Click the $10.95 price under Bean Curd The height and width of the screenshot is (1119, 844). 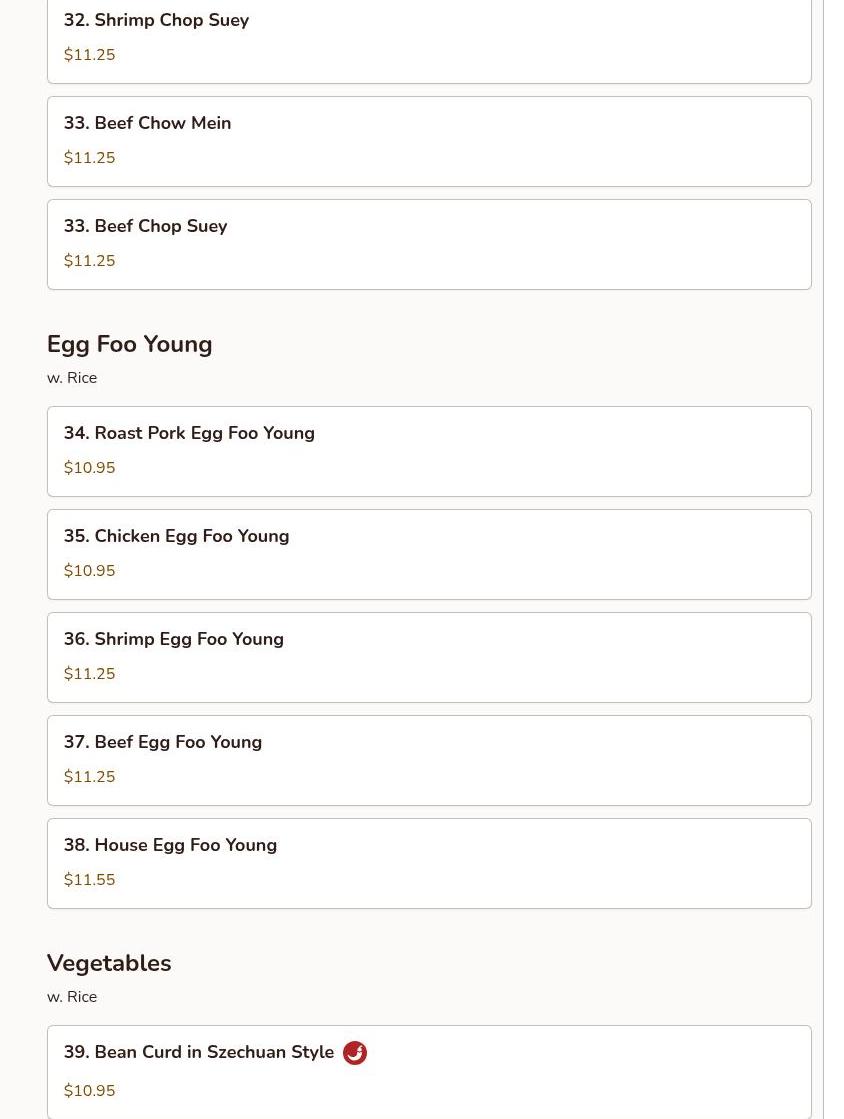[x=90, y=1091]
